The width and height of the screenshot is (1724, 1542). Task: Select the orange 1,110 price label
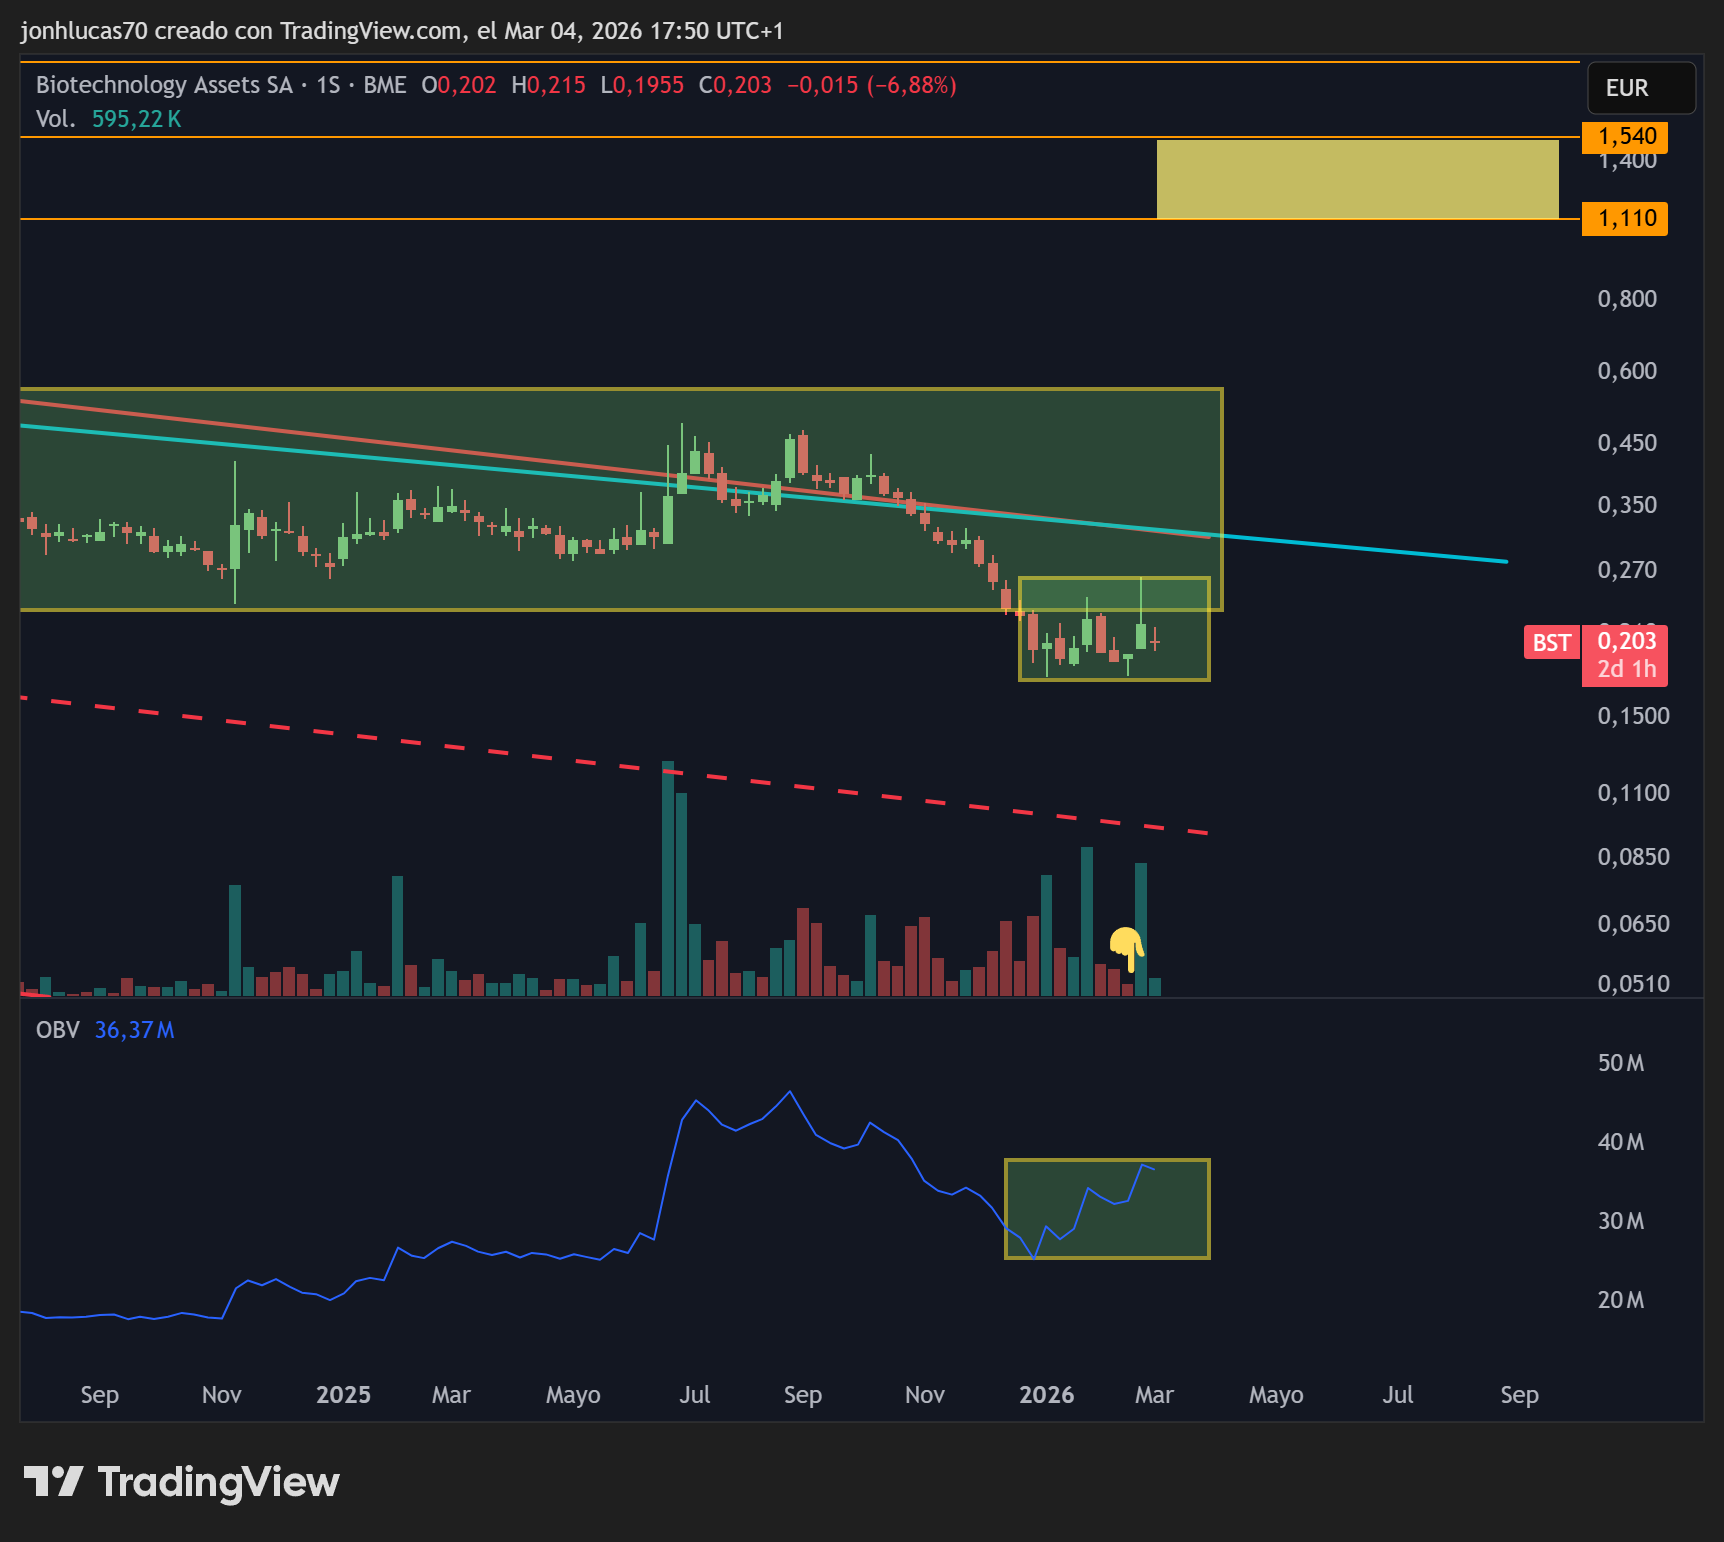1625,219
